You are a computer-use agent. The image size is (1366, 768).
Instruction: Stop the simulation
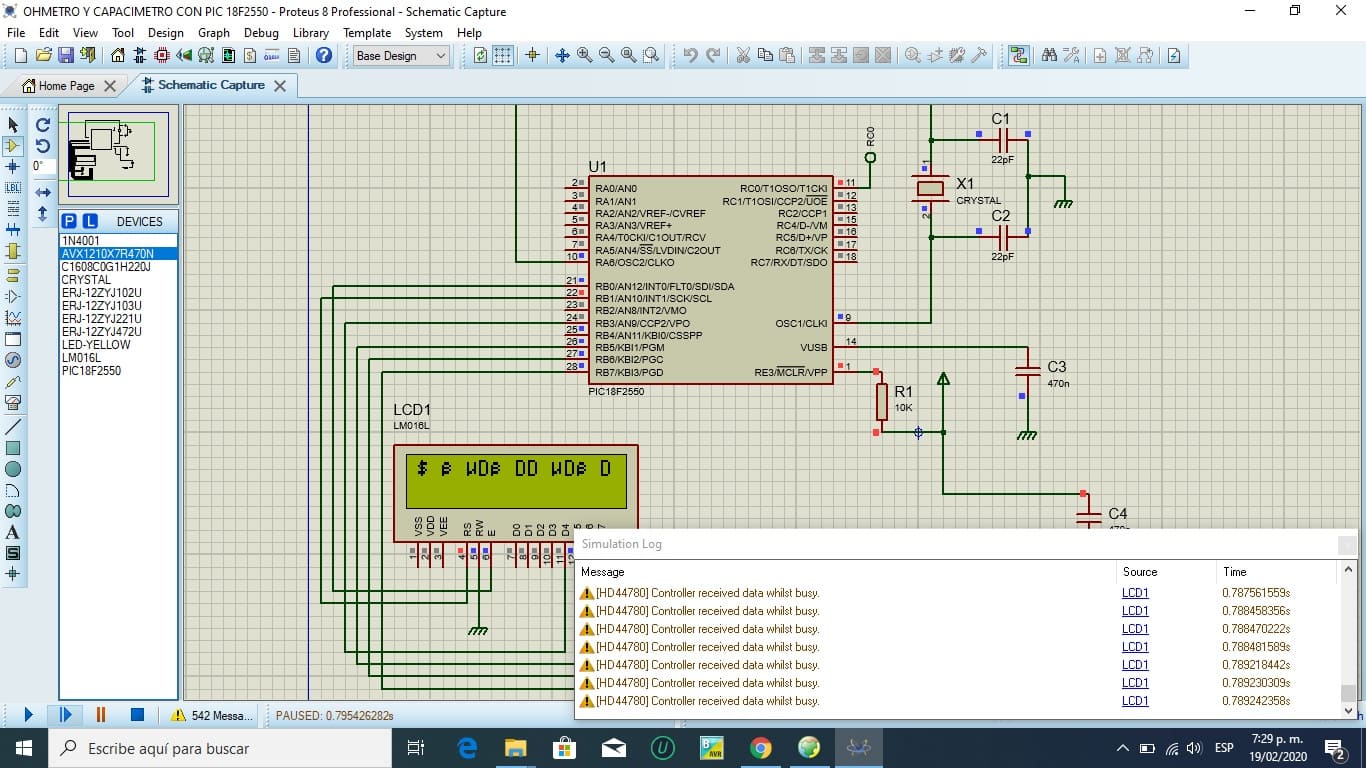[138, 715]
